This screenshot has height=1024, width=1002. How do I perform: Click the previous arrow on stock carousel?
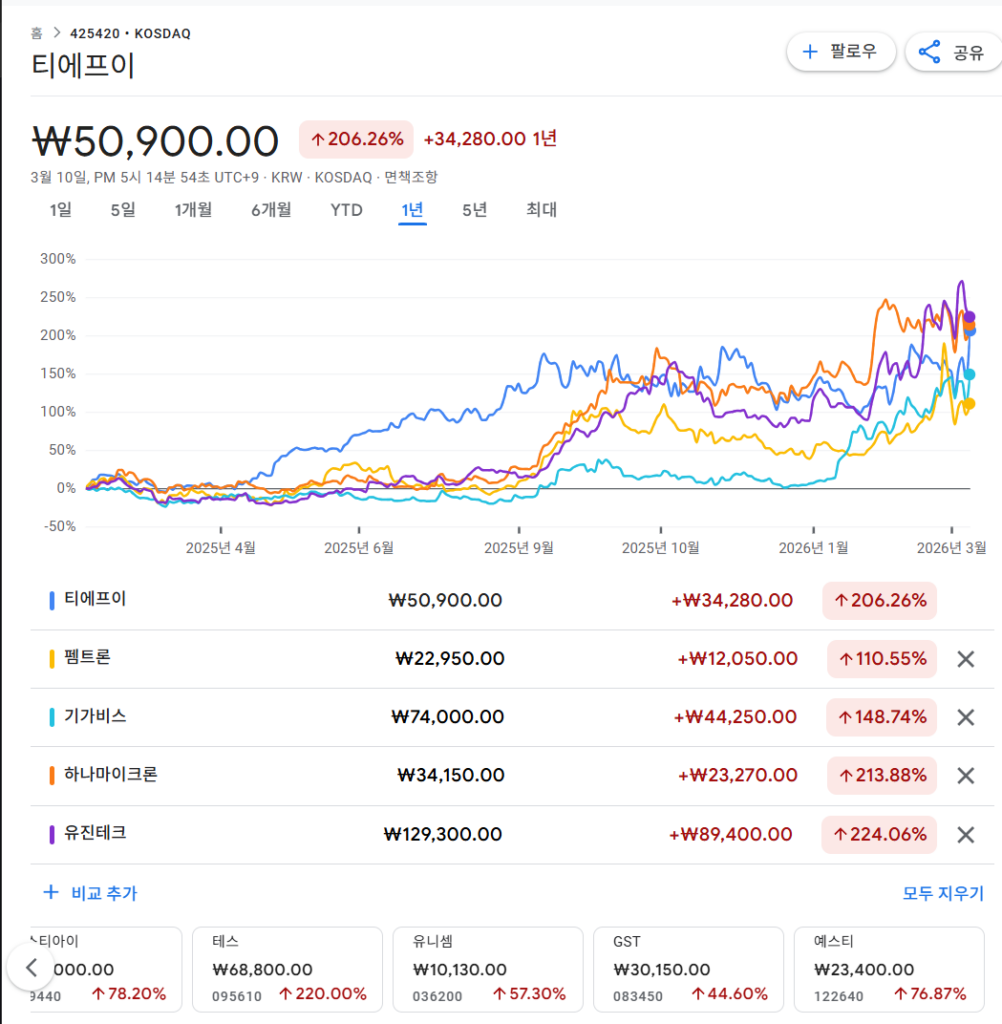(31, 967)
